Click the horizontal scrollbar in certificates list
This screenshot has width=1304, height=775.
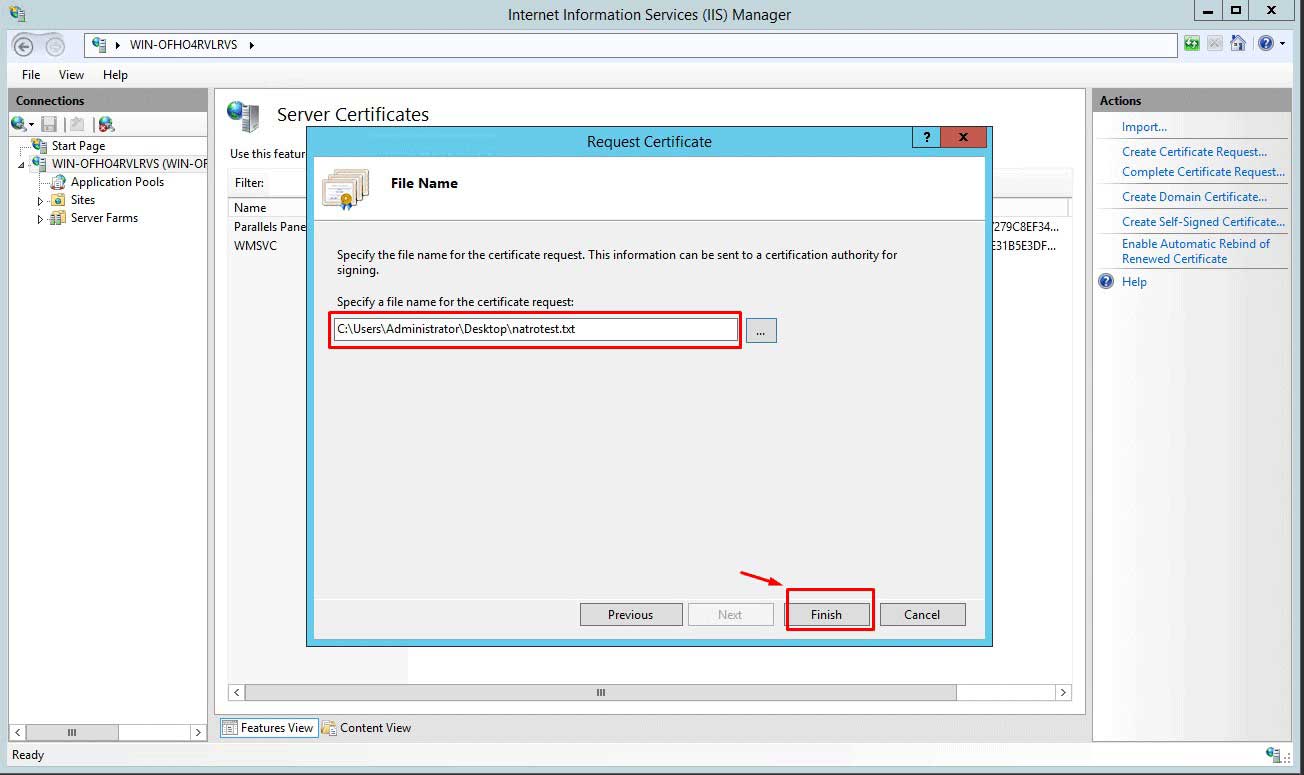[x=600, y=692]
